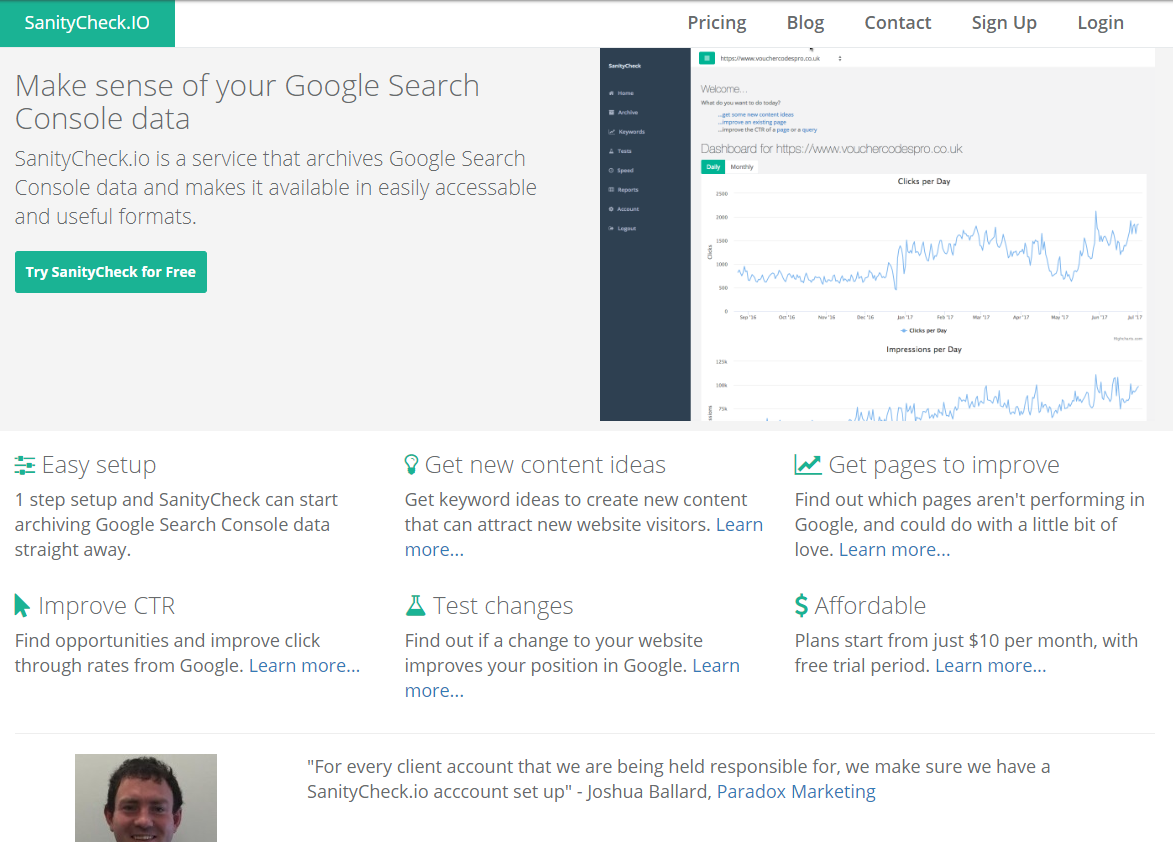The image size is (1173, 842).
Task: Click the flask Test changes icon
Action: click(415, 606)
